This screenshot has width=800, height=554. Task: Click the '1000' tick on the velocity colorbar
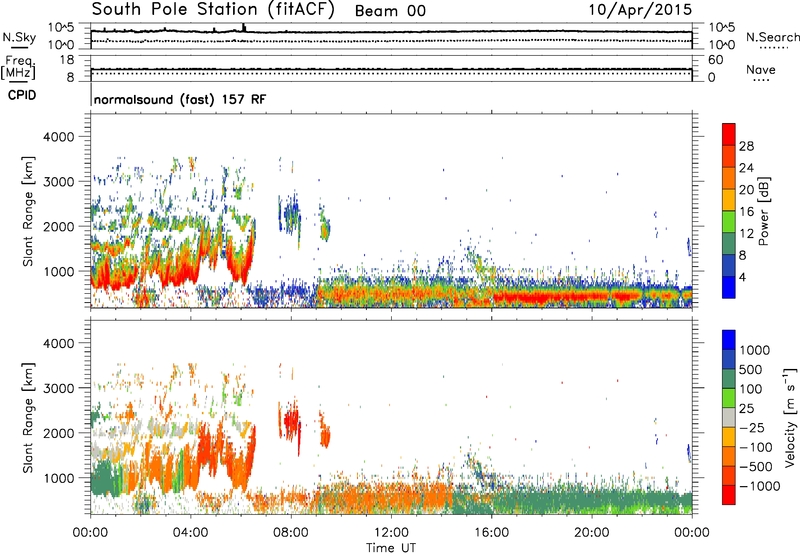coord(754,350)
